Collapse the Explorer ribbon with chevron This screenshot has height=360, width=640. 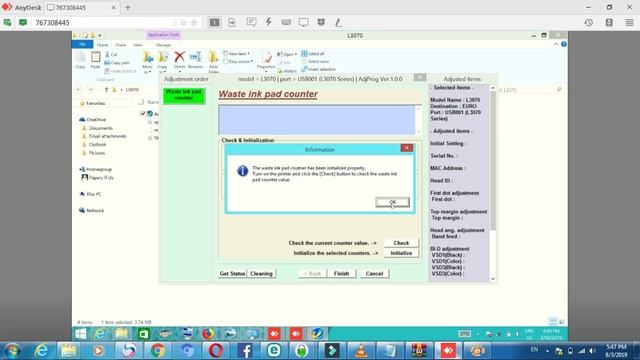(556, 44)
